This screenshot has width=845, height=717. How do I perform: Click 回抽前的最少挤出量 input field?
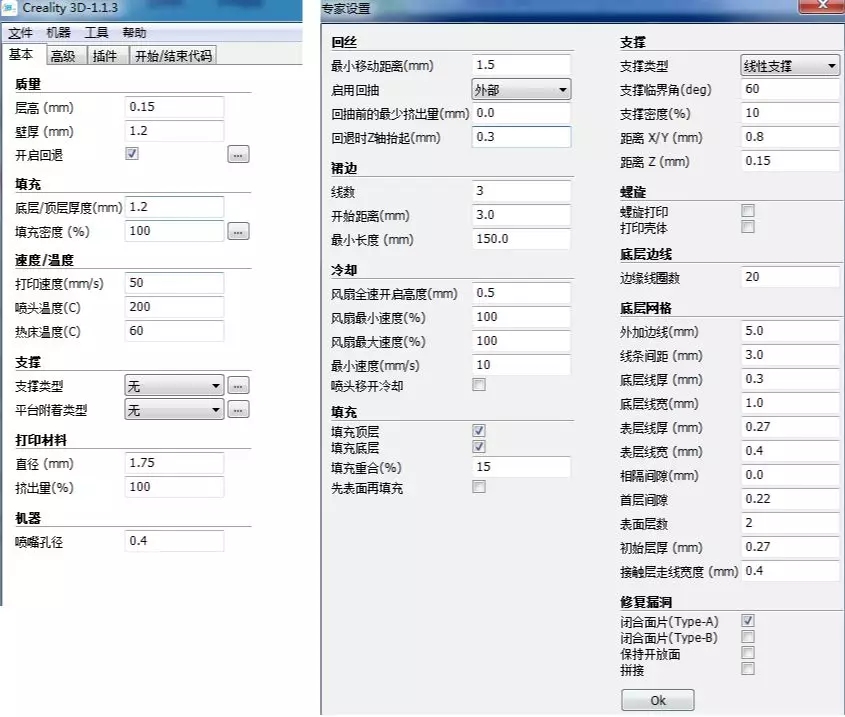(x=521, y=113)
